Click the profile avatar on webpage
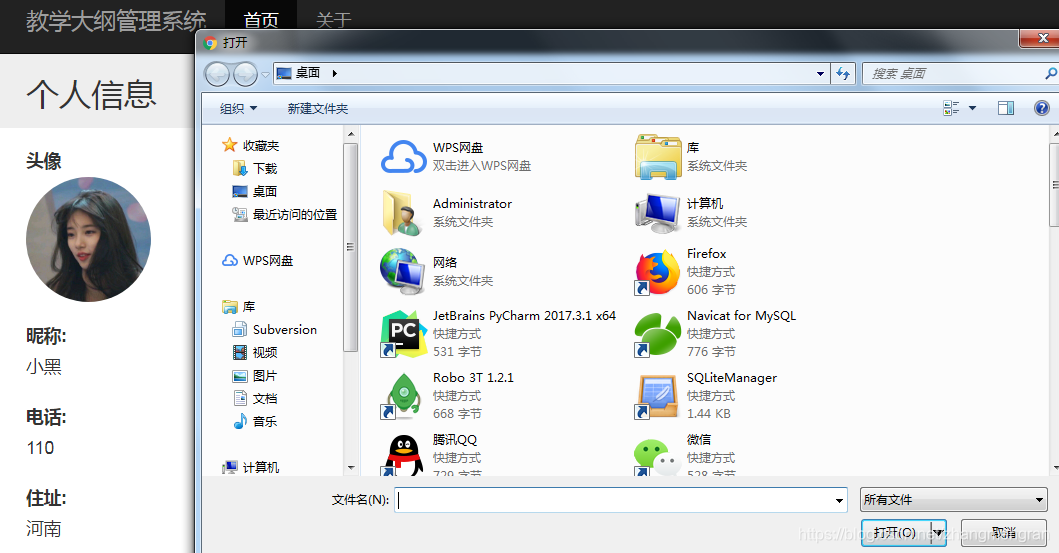 (88, 239)
